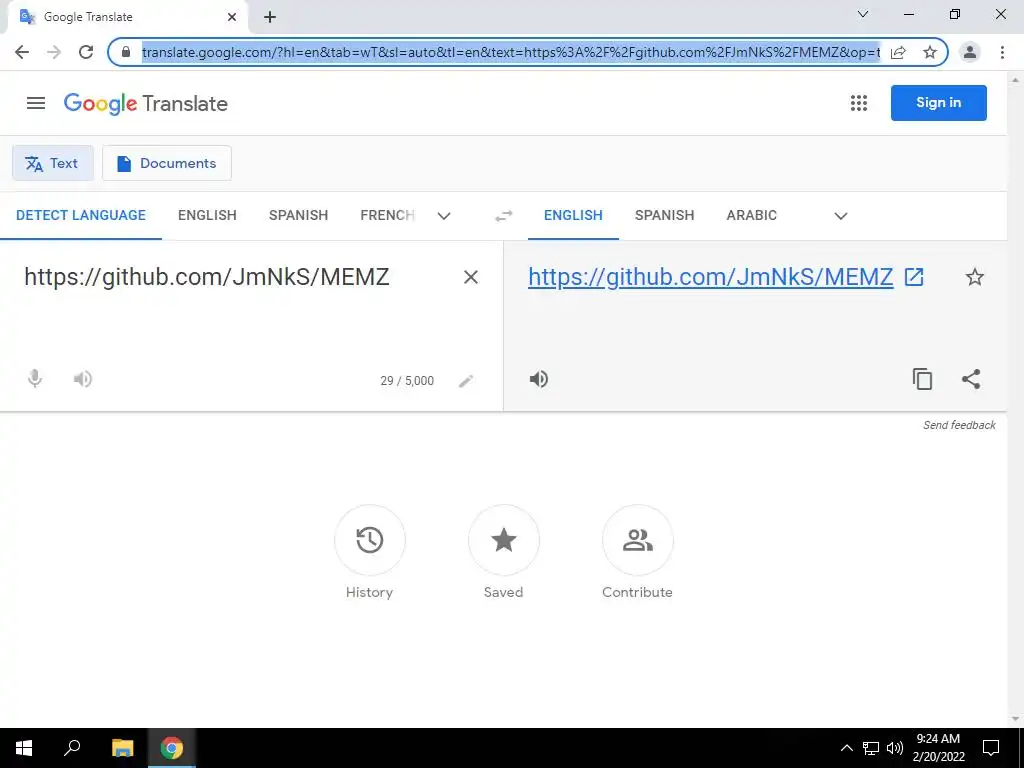The width and height of the screenshot is (1024, 768).
Task: Choose English as source language
Action: (x=207, y=216)
